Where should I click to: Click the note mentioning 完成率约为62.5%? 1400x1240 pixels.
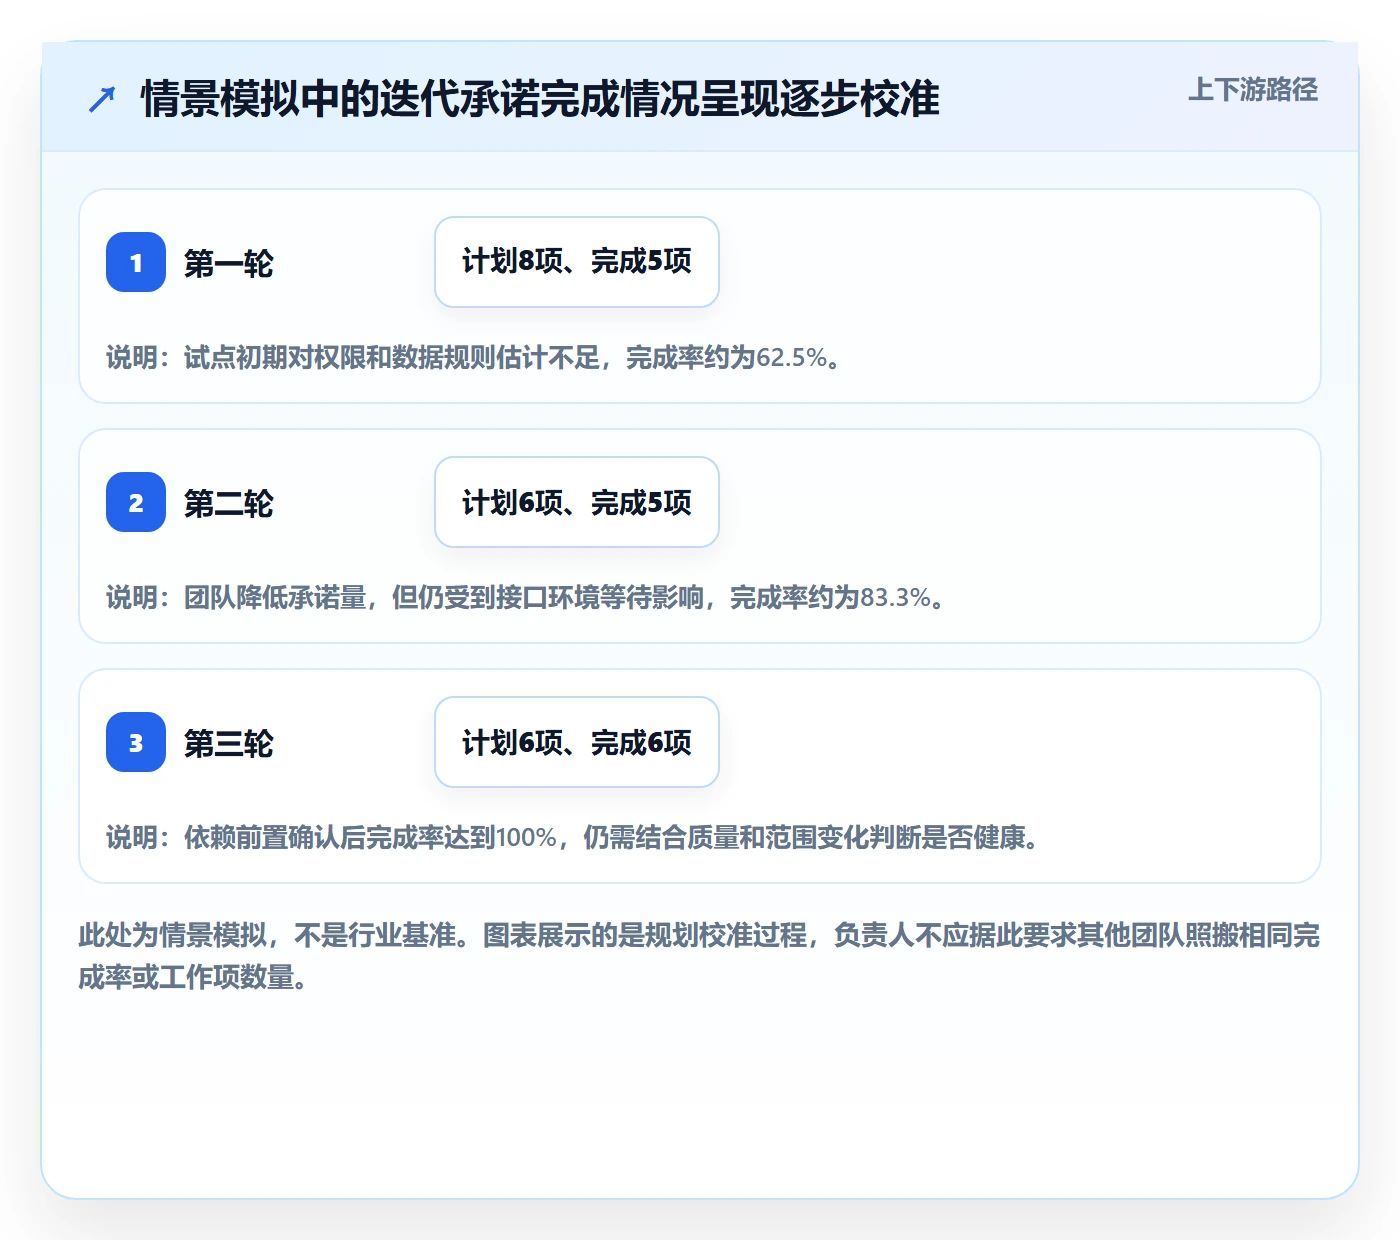tap(474, 358)
